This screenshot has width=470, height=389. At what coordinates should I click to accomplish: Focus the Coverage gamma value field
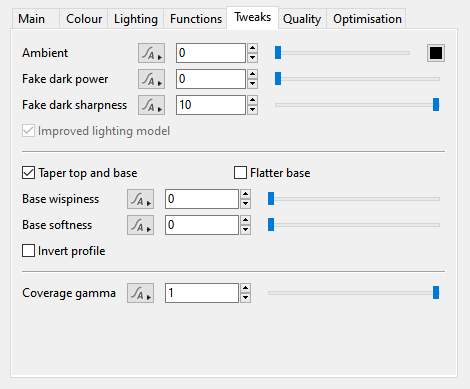pyautogui.click(x=202, y=293)
